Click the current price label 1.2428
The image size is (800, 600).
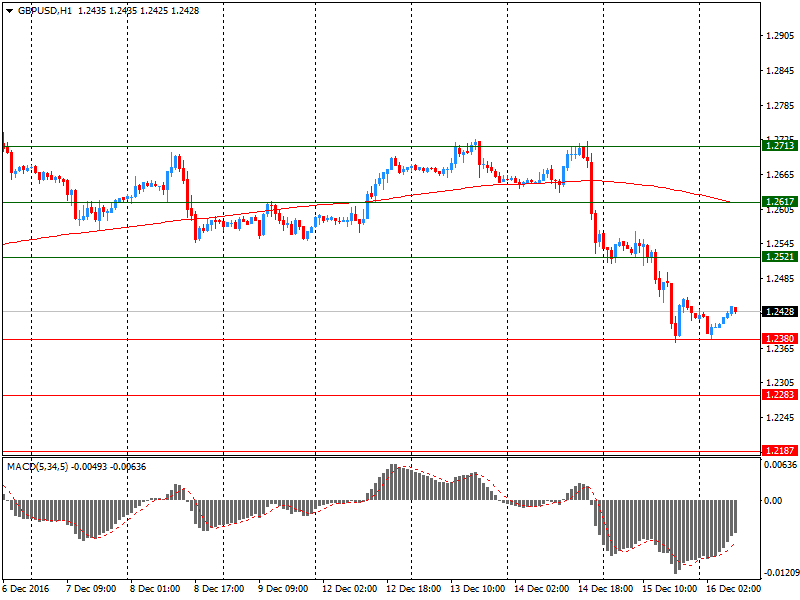coord(780,311)
